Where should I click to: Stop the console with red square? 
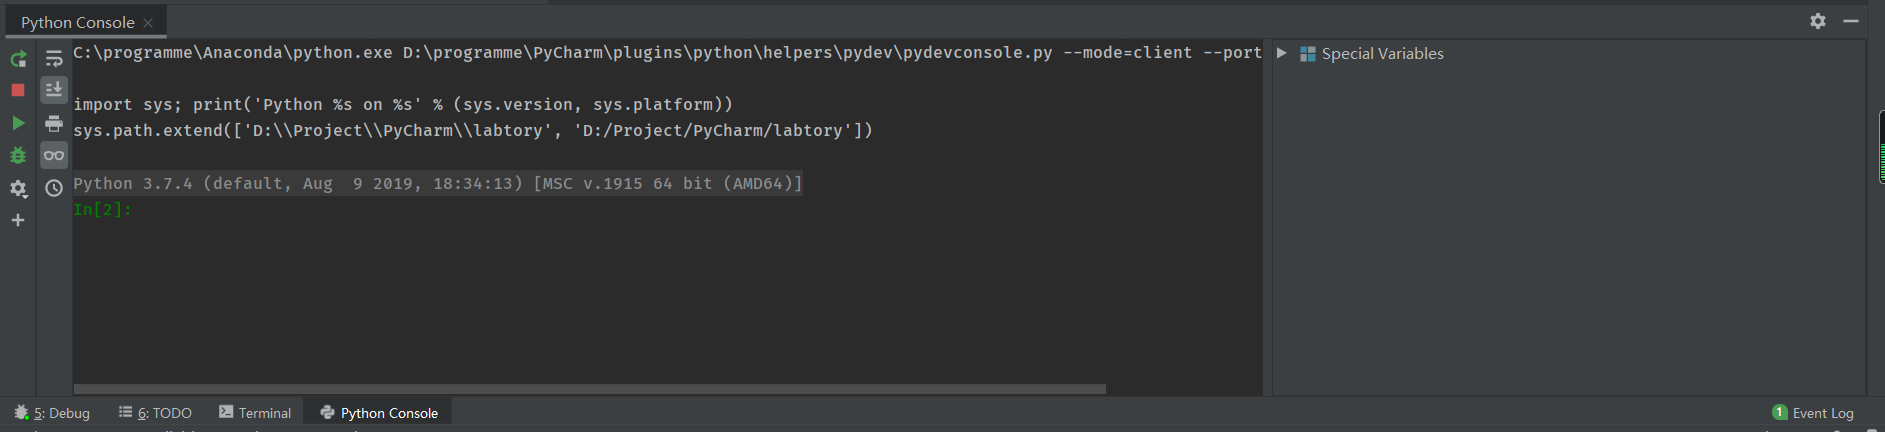(18, 90)
